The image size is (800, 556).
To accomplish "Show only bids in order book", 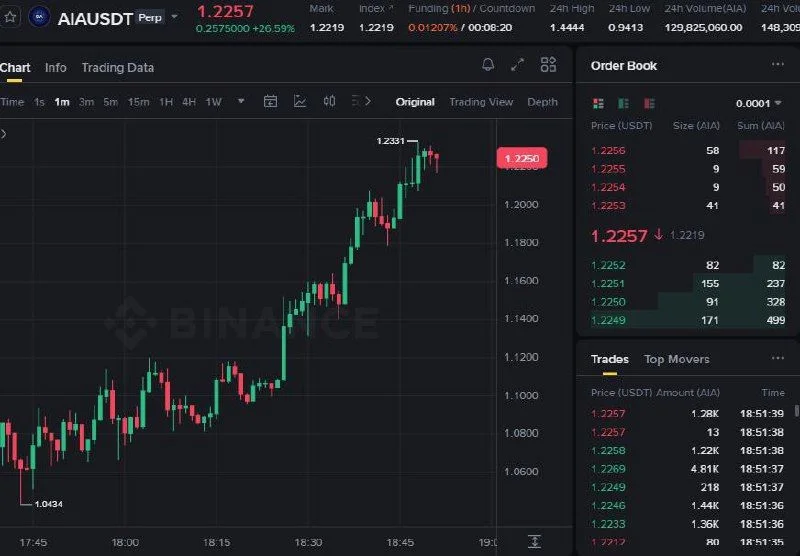I will coord(623,104).
